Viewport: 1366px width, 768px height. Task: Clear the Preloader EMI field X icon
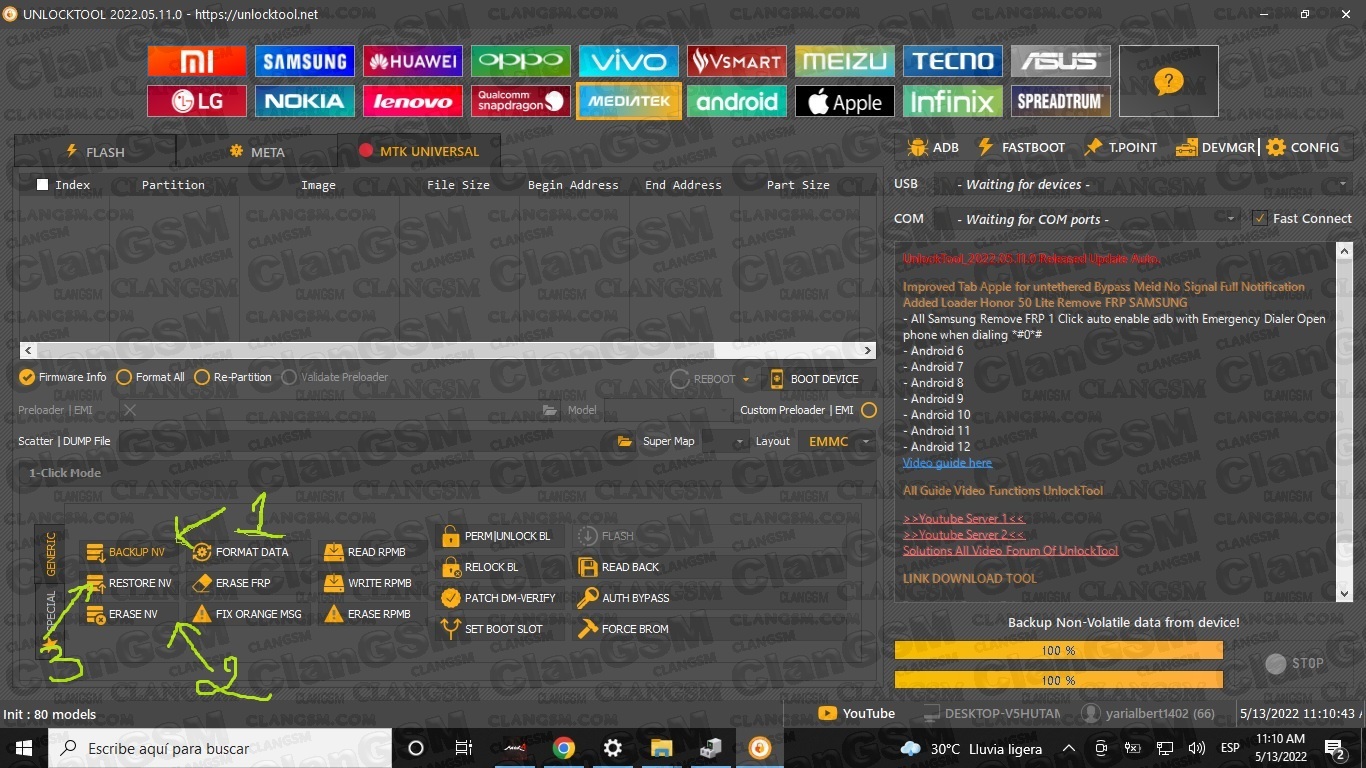coord(130,410)
